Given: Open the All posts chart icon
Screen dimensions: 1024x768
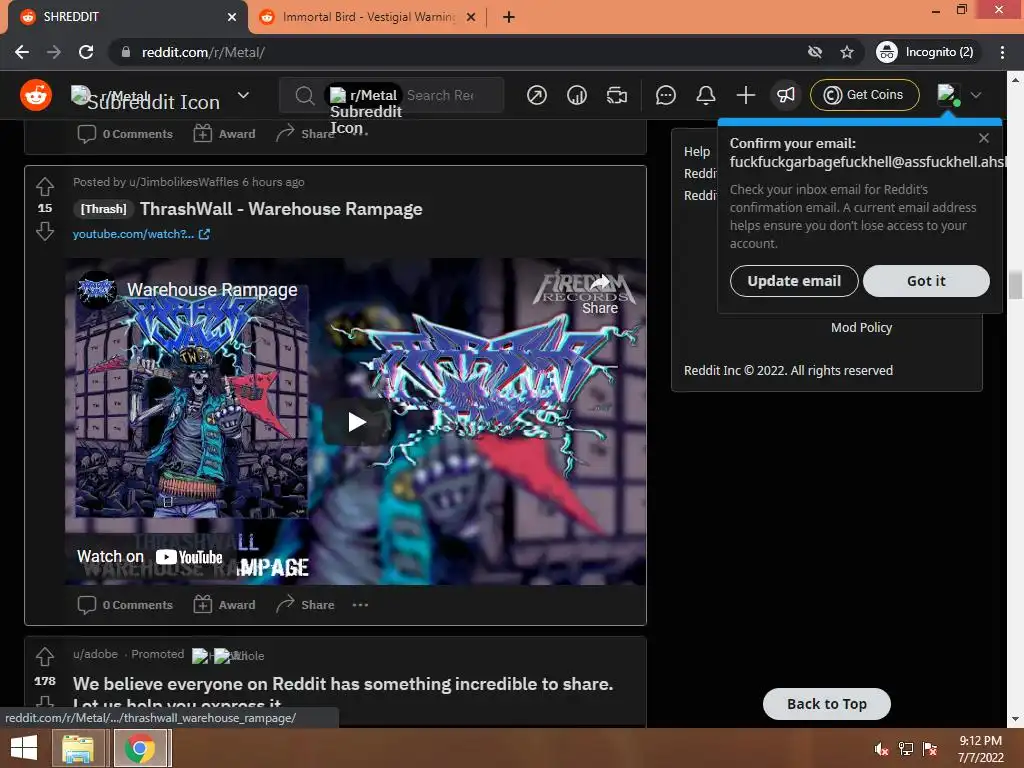Looking at the screenshot, I should pyautogui.click(x=577, y=95).
